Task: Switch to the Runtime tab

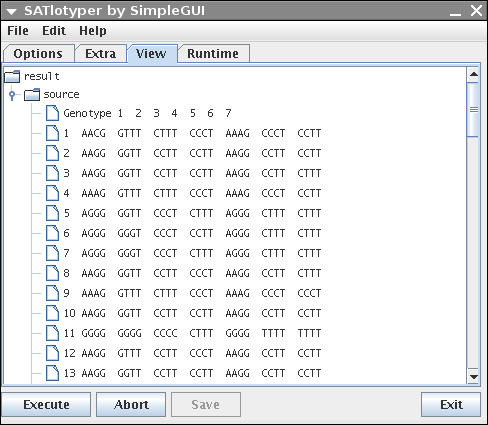Action: pyautogui.click(x=213, y=53)
